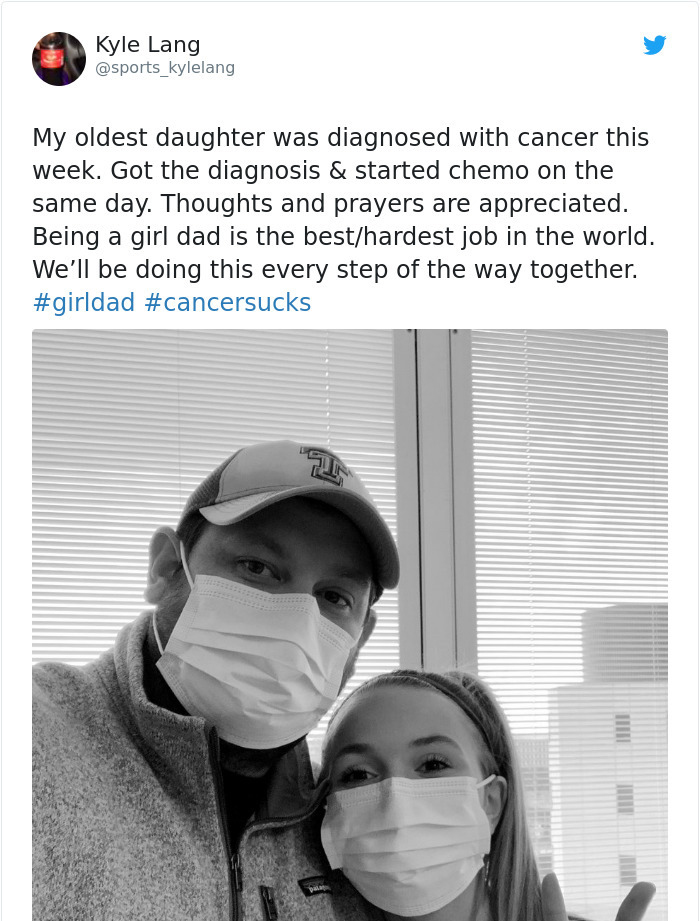Image resolution: width=700 pixels, height=921 pixels.
Task: Click the tweet text about daughter's diagnosis
Action: click(344, 219)
